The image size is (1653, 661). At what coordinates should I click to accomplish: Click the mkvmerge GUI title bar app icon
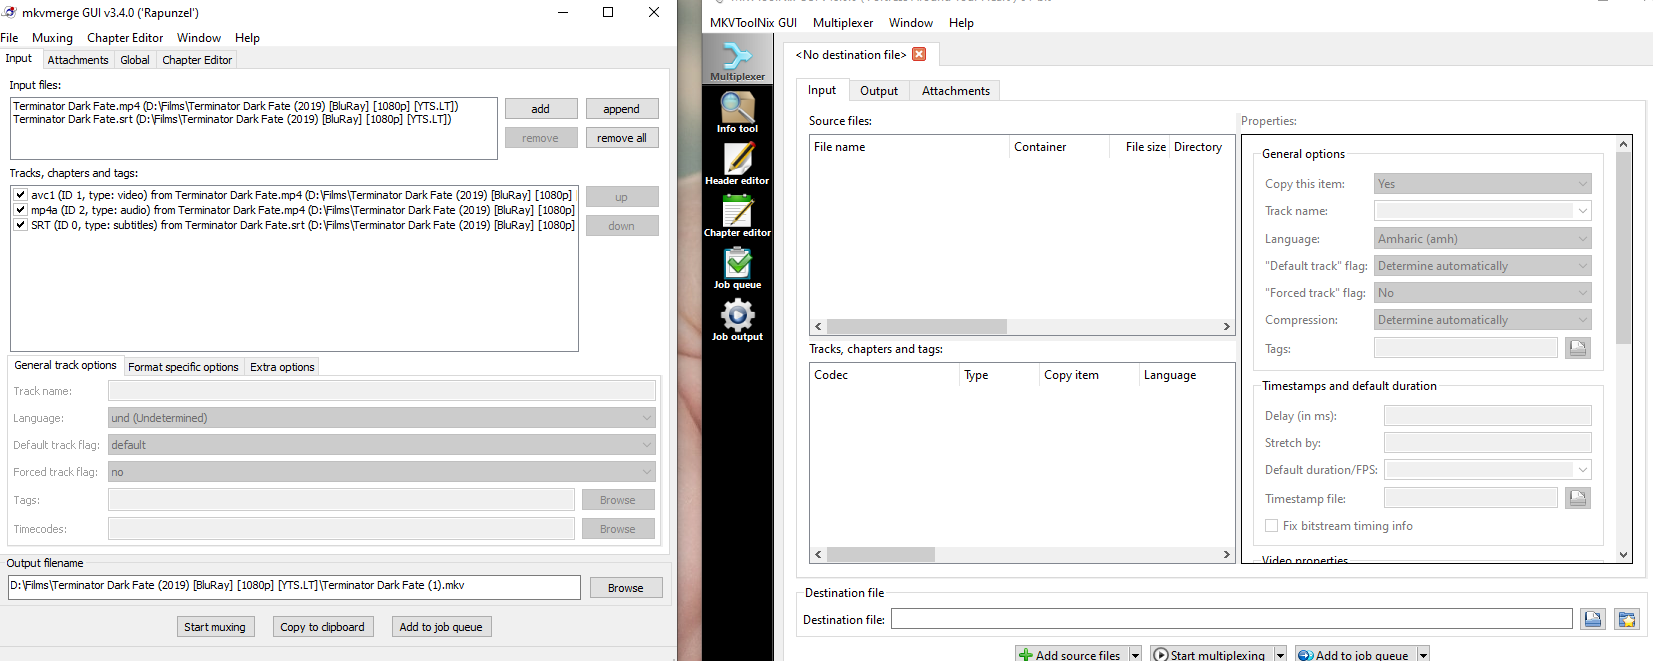[x=9, y=12]
